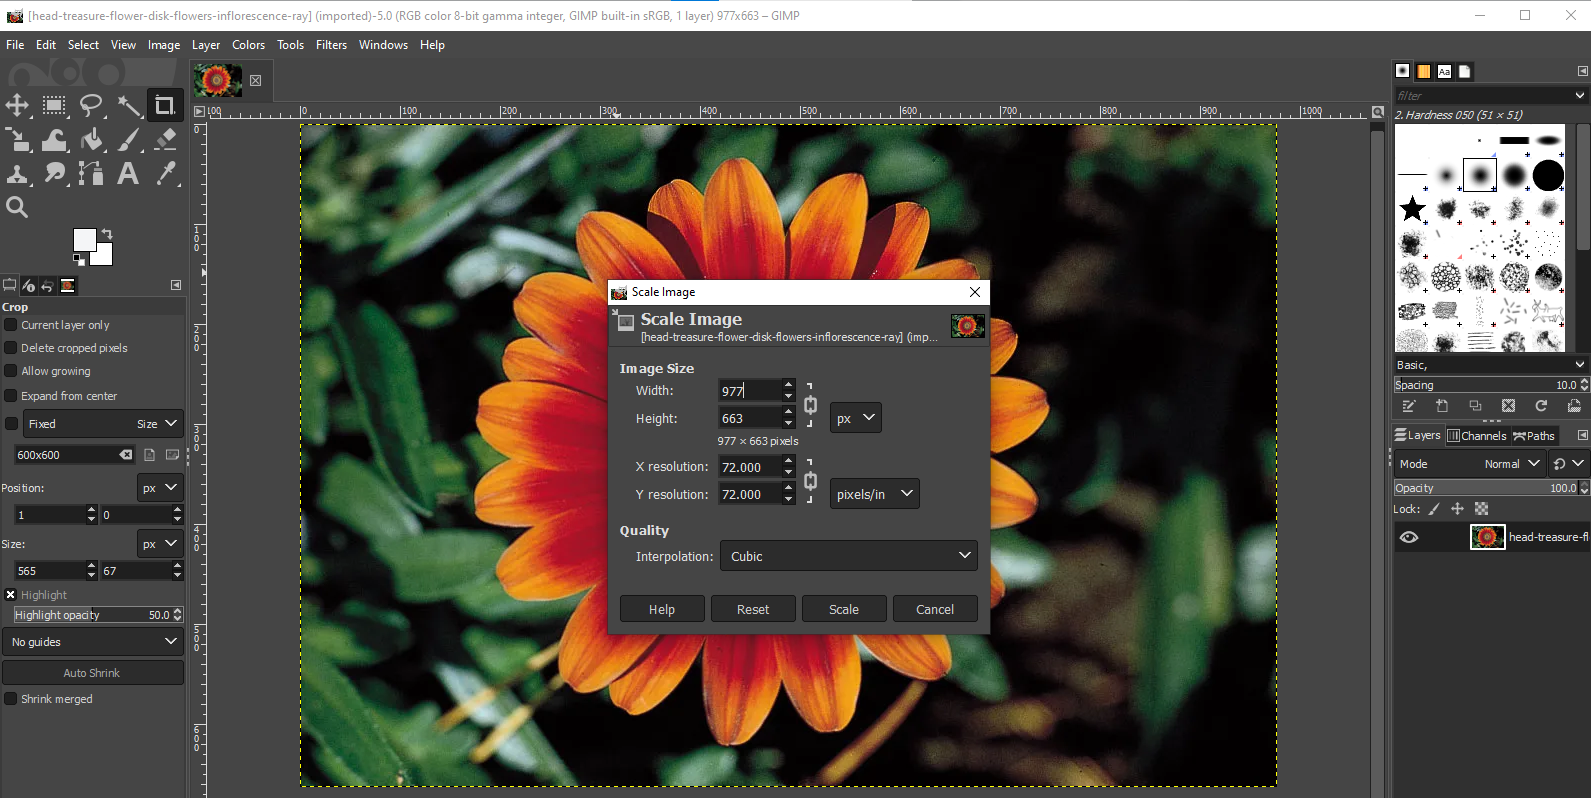1591x798 pixels.
Task: Open the Basic brush tag dropdown
Action: (1491, 365)
